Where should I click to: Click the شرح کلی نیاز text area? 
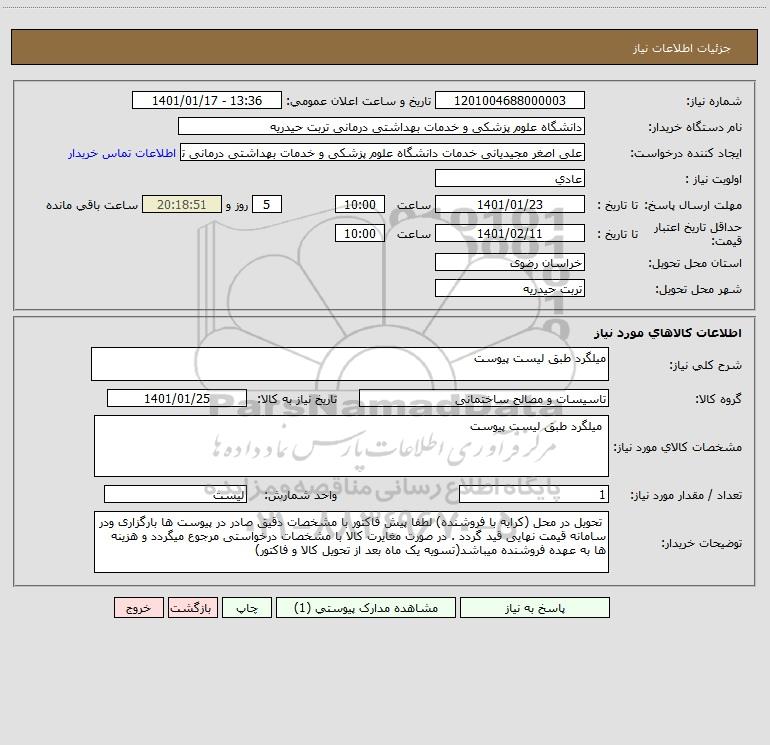tap(350, 364)
